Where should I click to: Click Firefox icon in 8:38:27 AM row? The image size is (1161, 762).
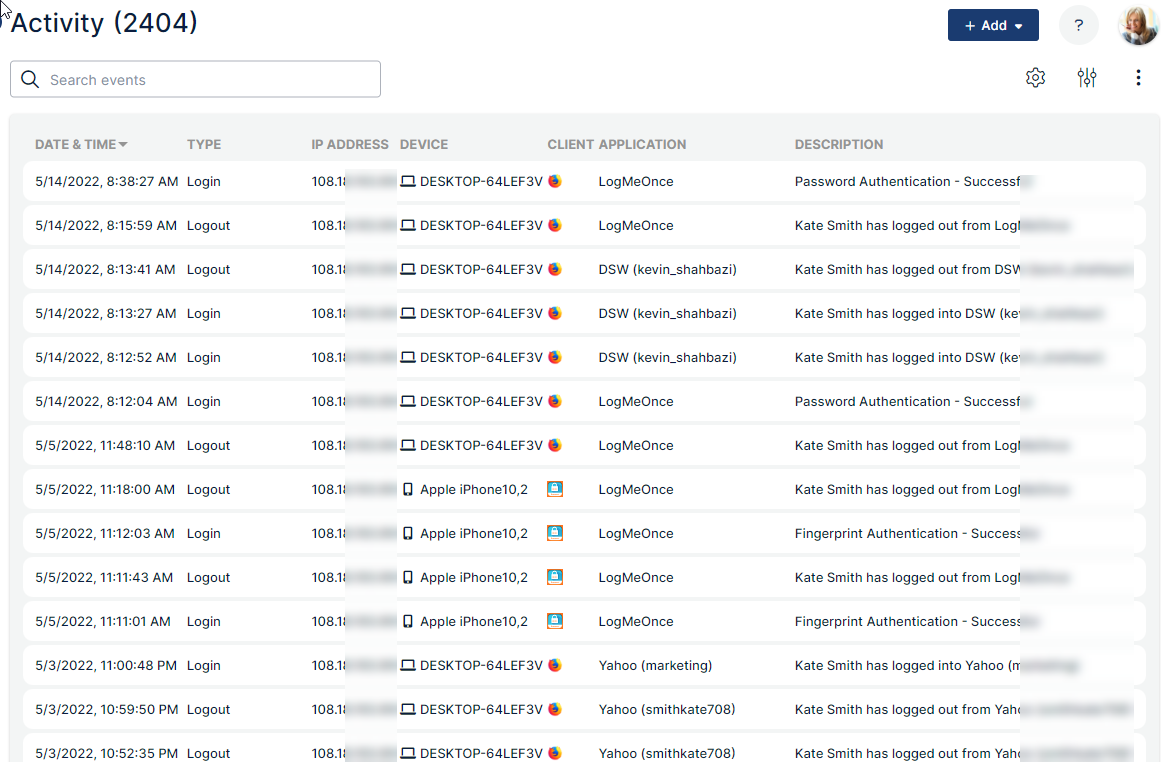pos(555,181)
